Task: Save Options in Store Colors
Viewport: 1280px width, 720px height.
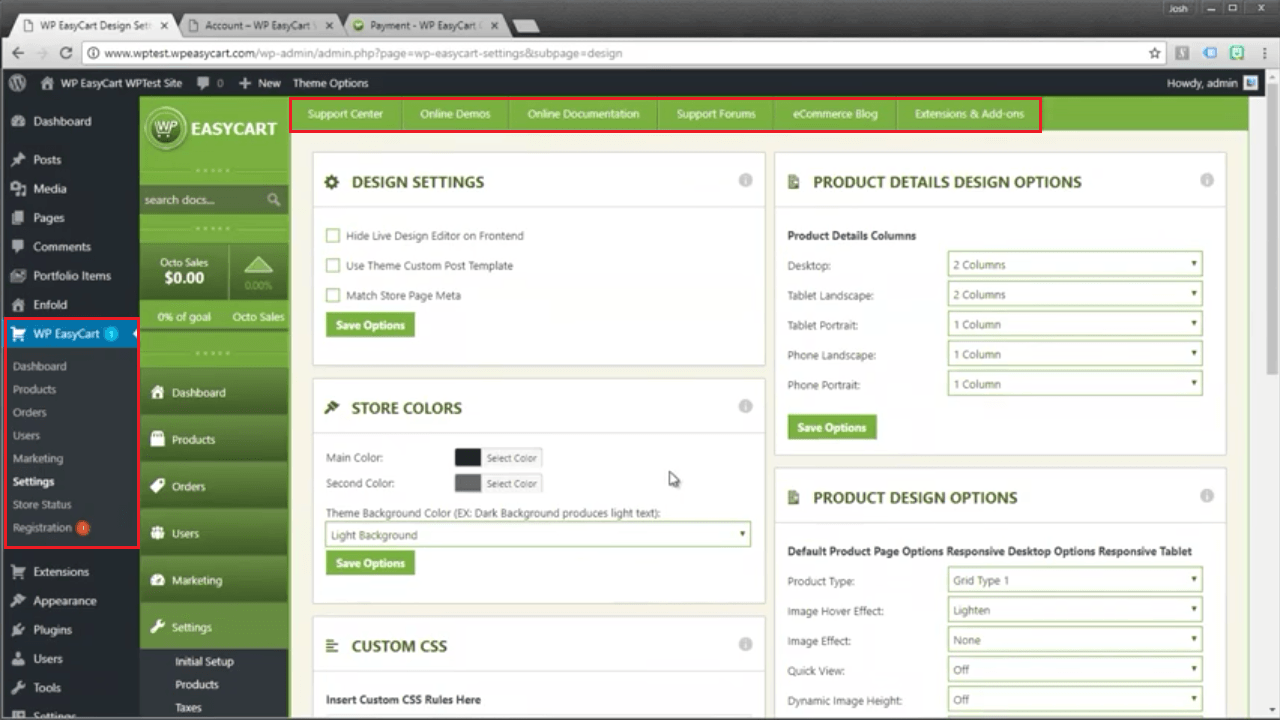Action: (370, 563)
